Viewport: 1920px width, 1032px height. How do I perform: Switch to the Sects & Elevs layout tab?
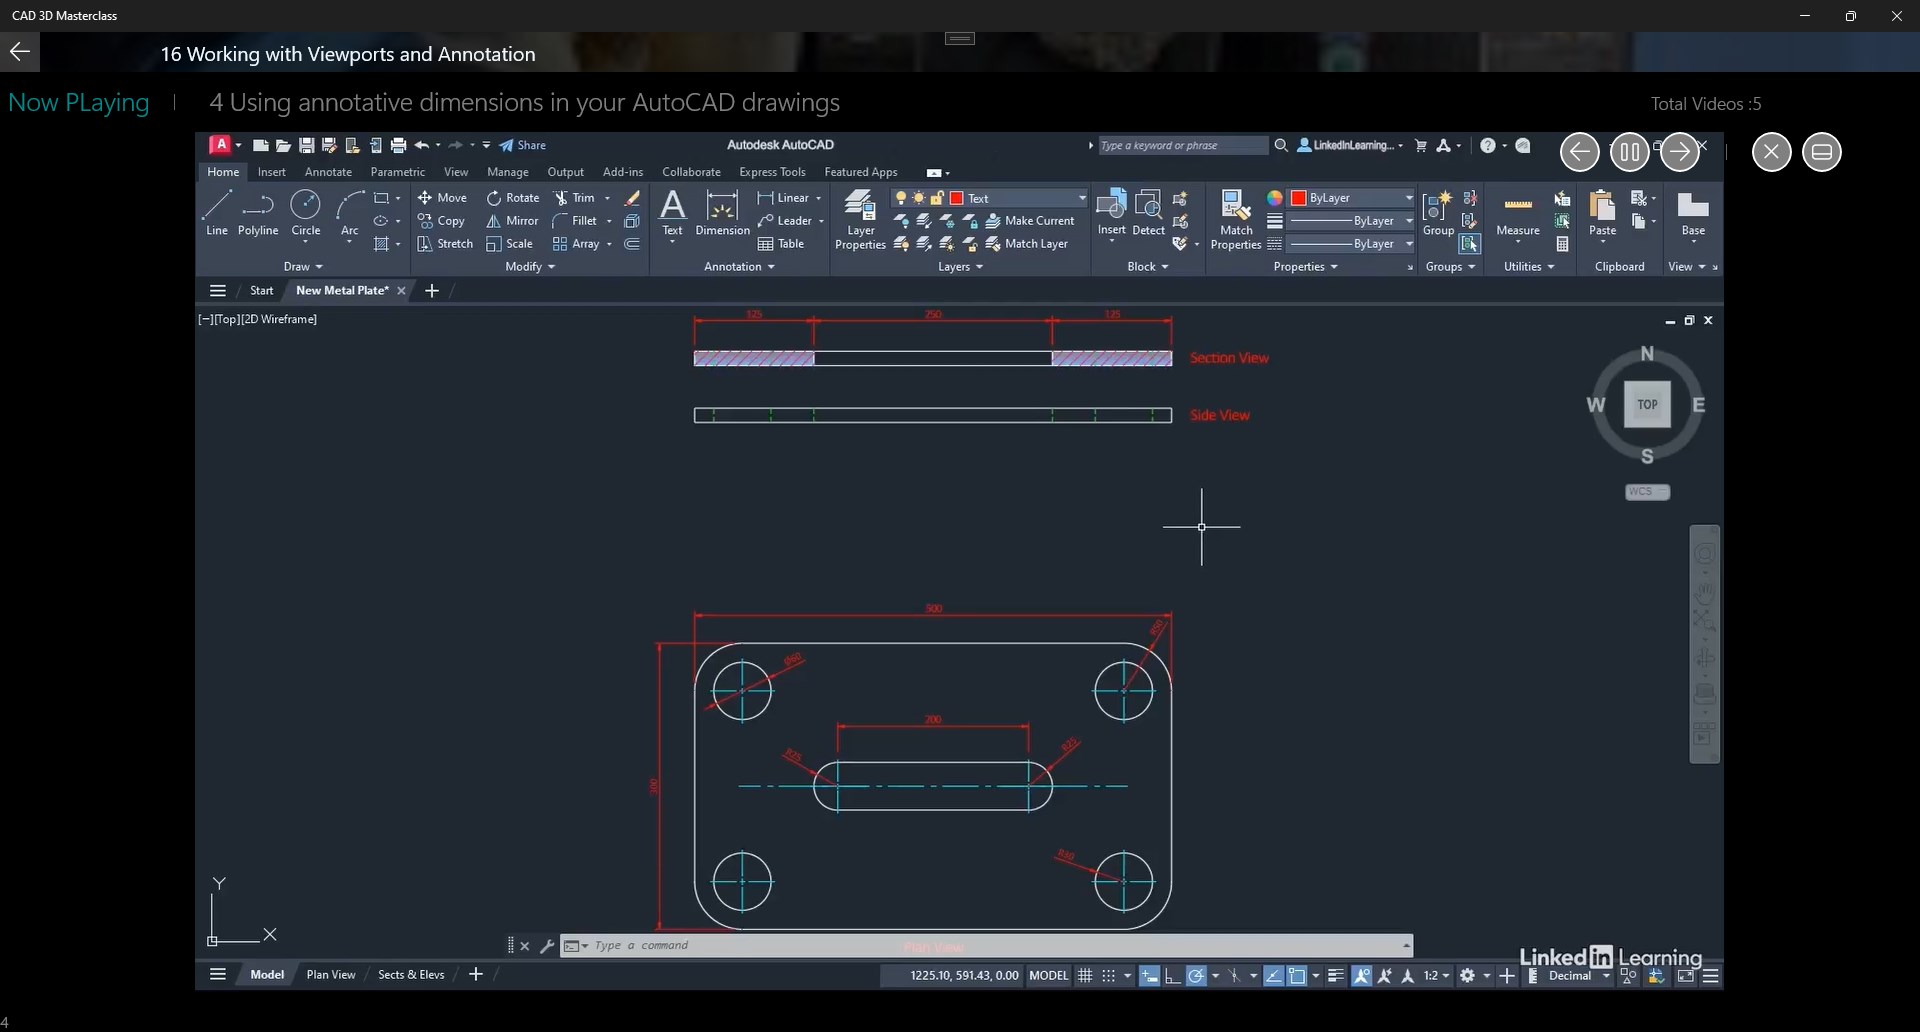point(411,974)
